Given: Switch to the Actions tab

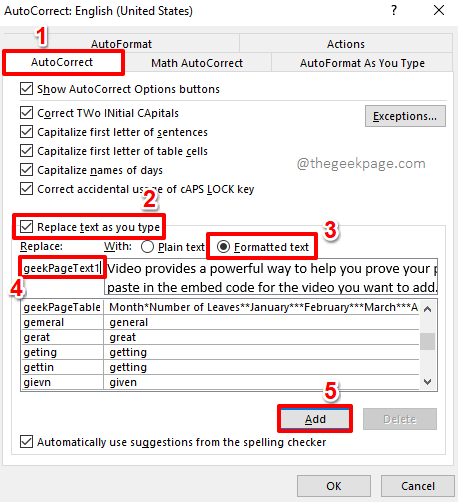Looking at the screenshot, I should [x=346, y=44].
